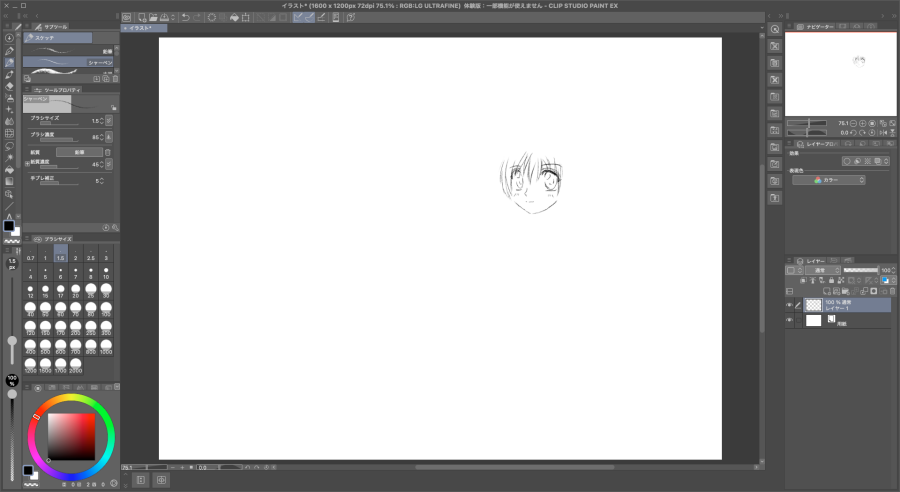Select the Eraser tool in the toolbar

(x=9, y=86)
